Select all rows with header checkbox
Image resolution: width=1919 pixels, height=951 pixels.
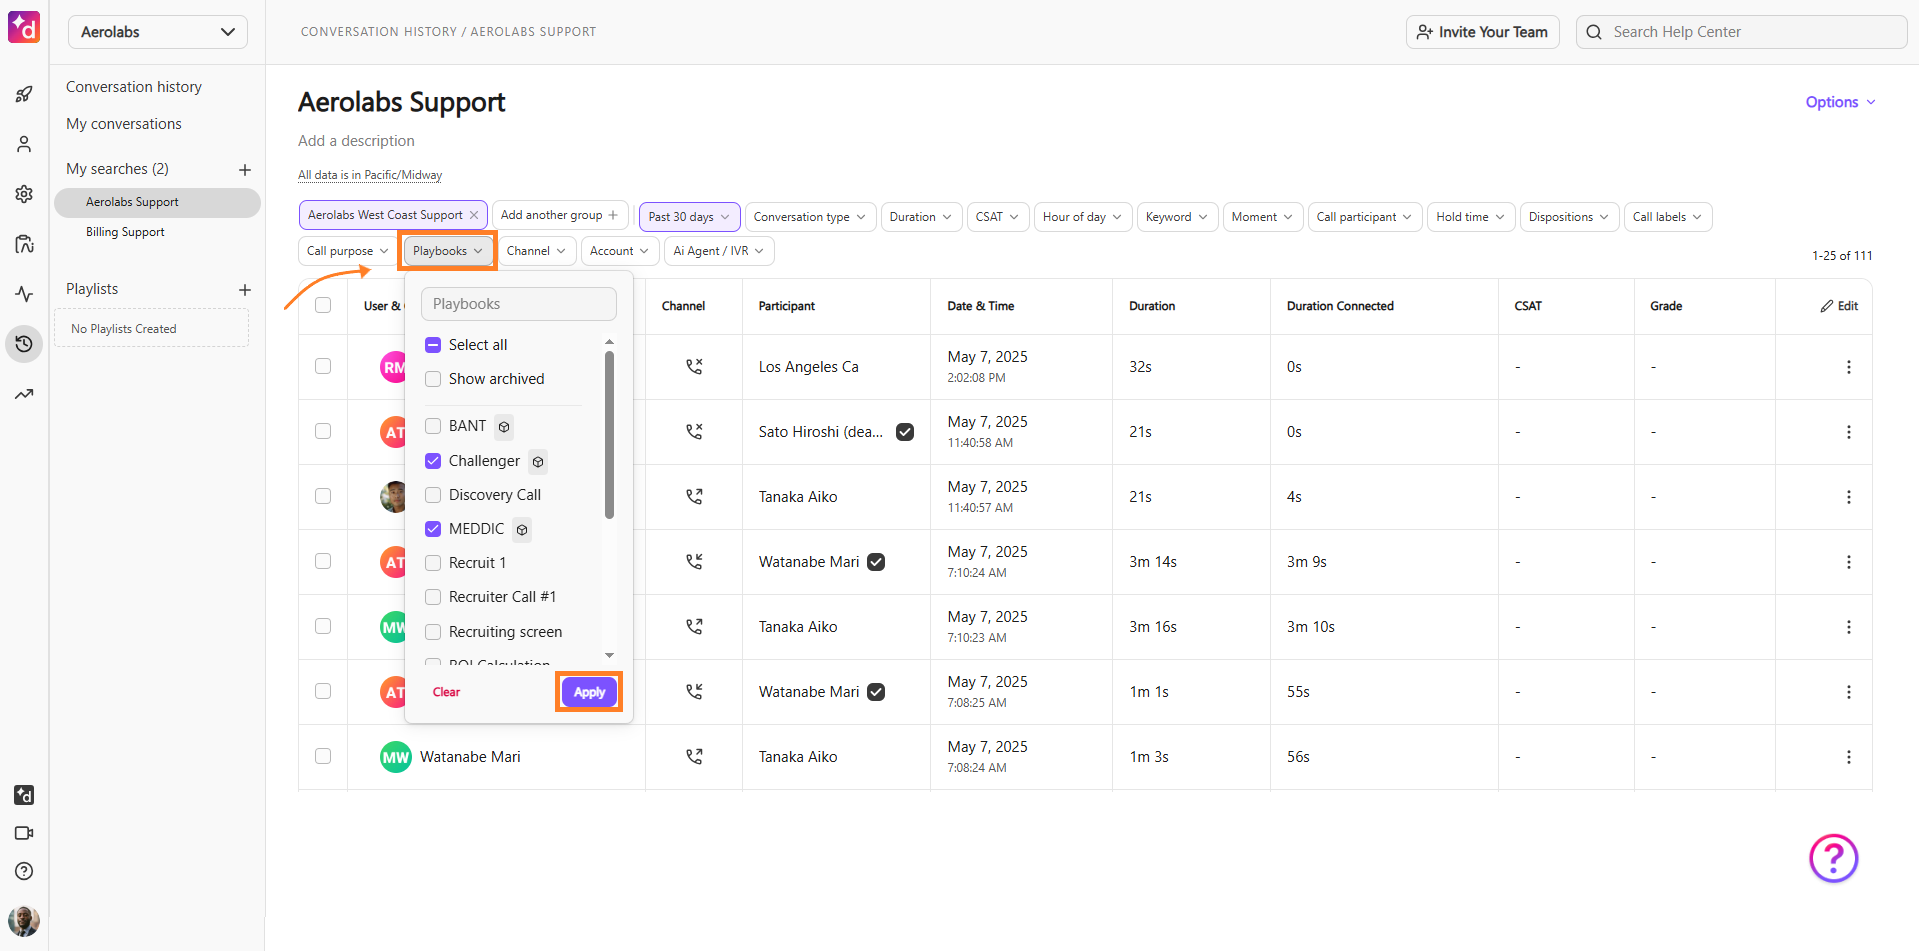(323, 305)
